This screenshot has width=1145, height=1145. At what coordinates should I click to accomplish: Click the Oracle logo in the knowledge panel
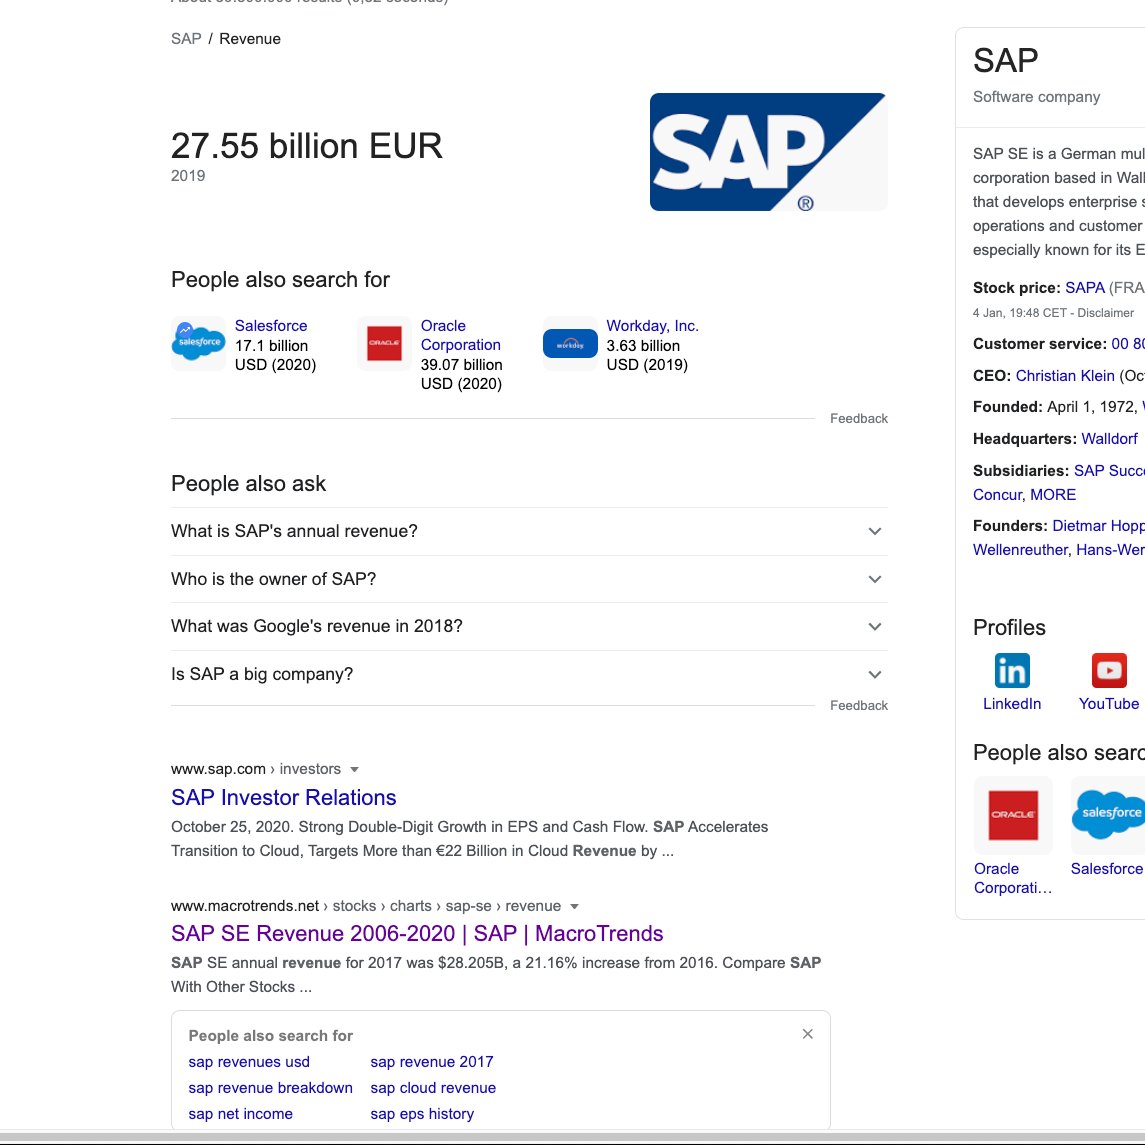[1013, 815]
